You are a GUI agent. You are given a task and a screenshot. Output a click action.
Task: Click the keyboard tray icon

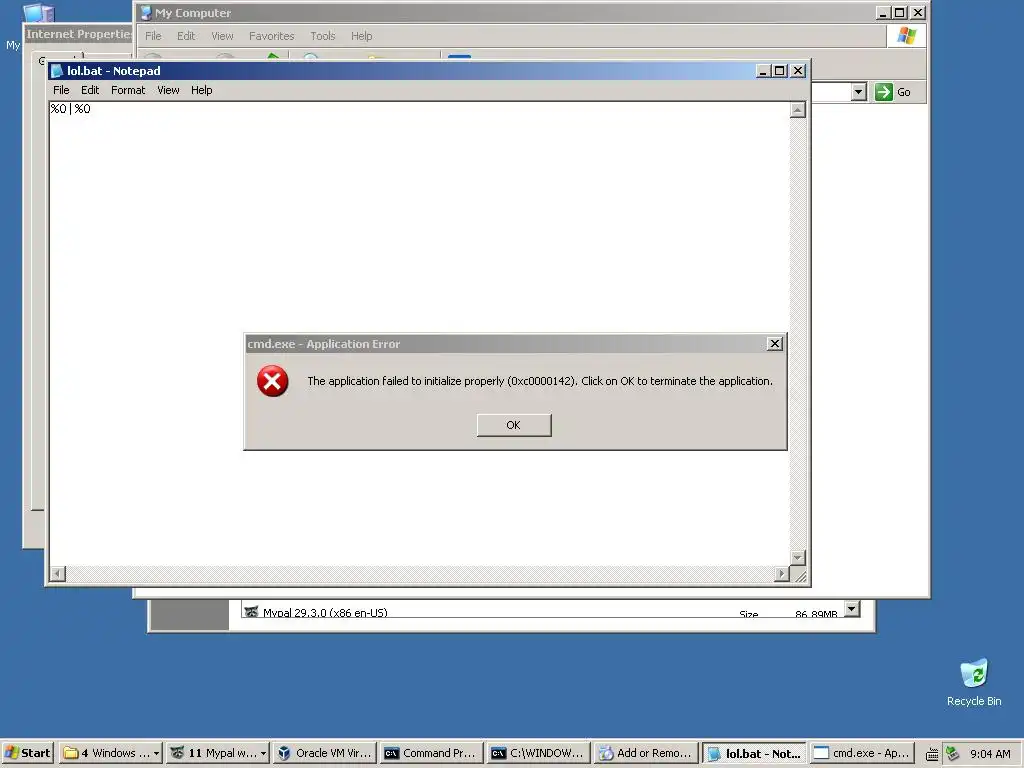[x=933, y=754]
